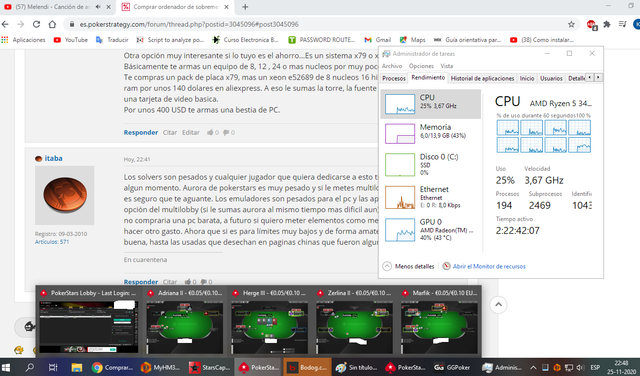Open the Curso Electronica bookmark
The width and height of the screenshot is (640, 376).
(x=246, y=40)
